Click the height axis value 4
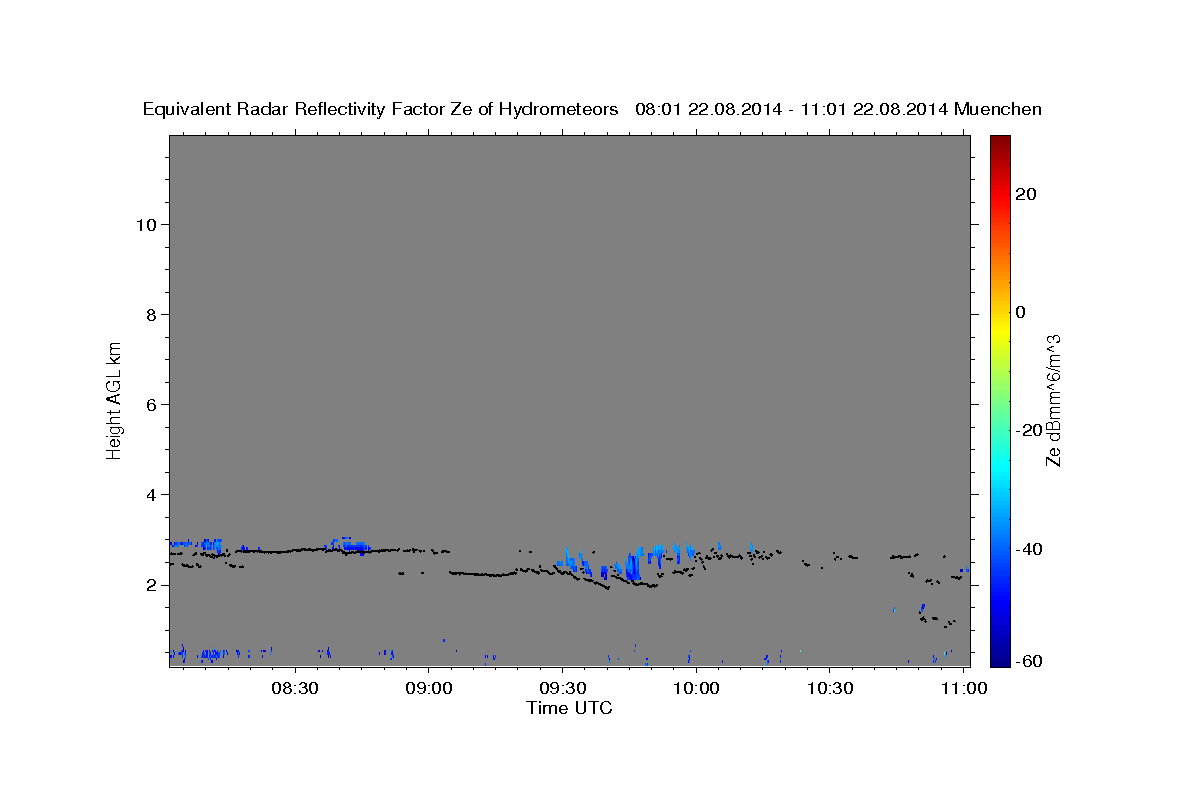This screenshot has width=1200, height=800. (151, 494)
